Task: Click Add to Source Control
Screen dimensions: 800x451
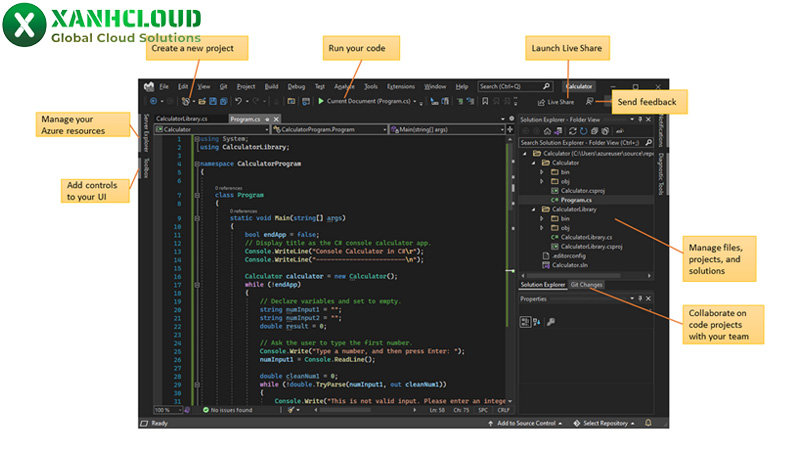Action: click(x=525, y=423)
